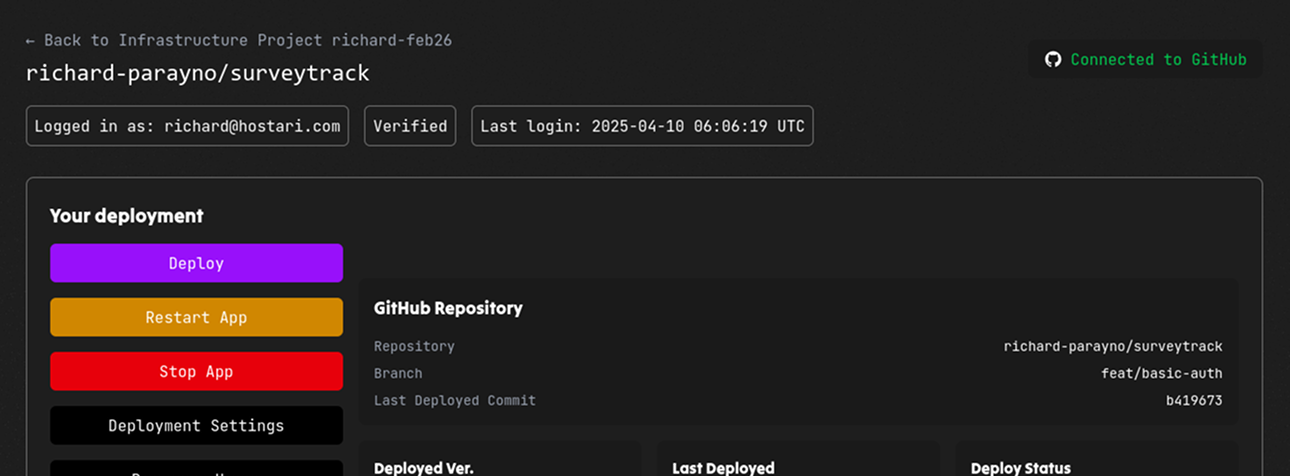The width and height of the screenshot is (1290, 476).
Task: Click the Connected to GitHub badge
Action: (1145, 59)
